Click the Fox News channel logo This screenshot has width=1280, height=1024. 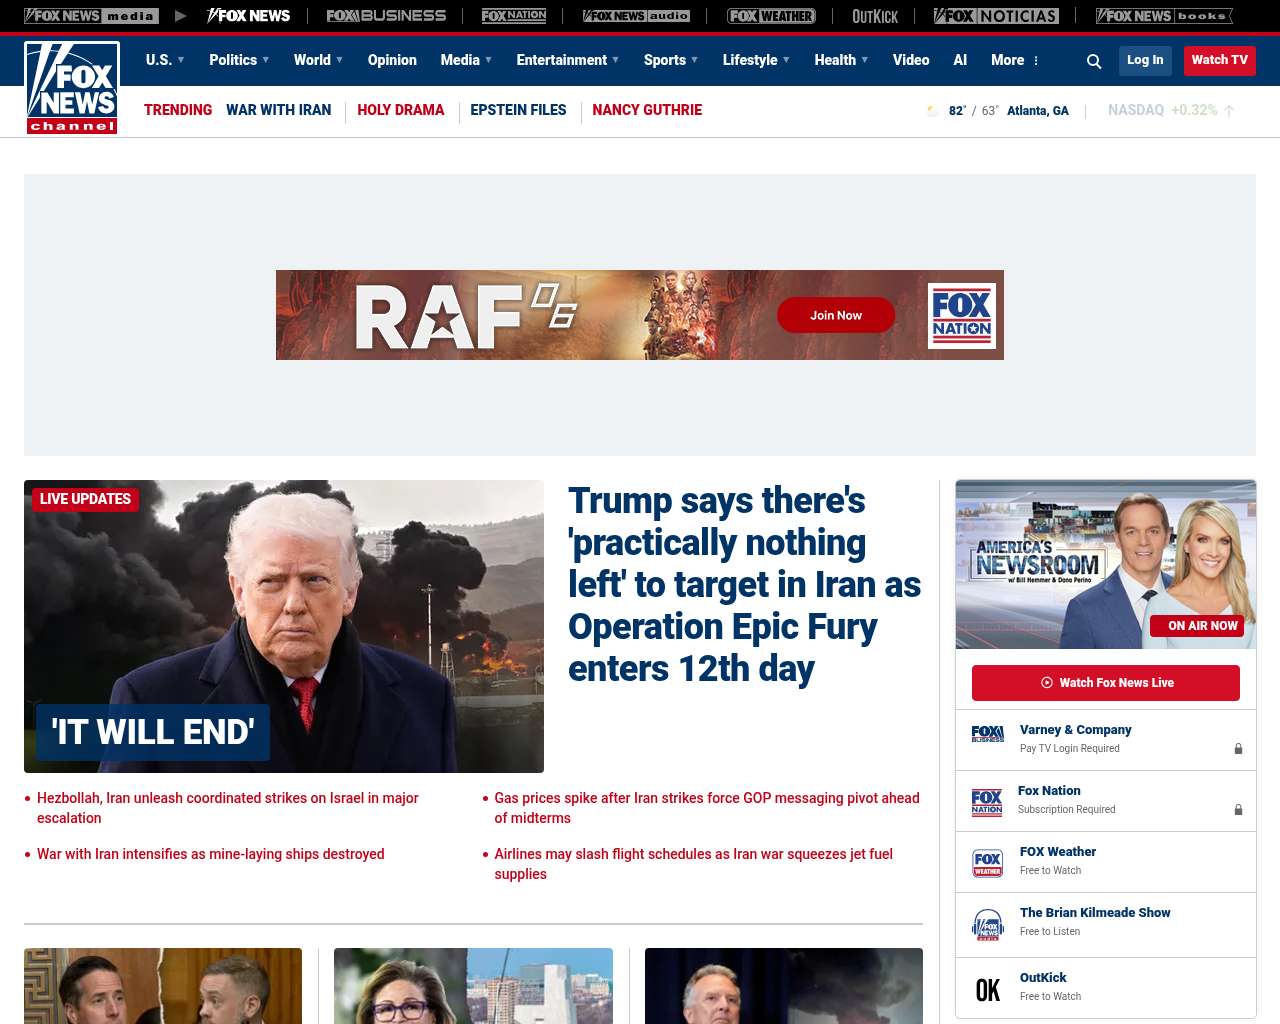[72, 88]
